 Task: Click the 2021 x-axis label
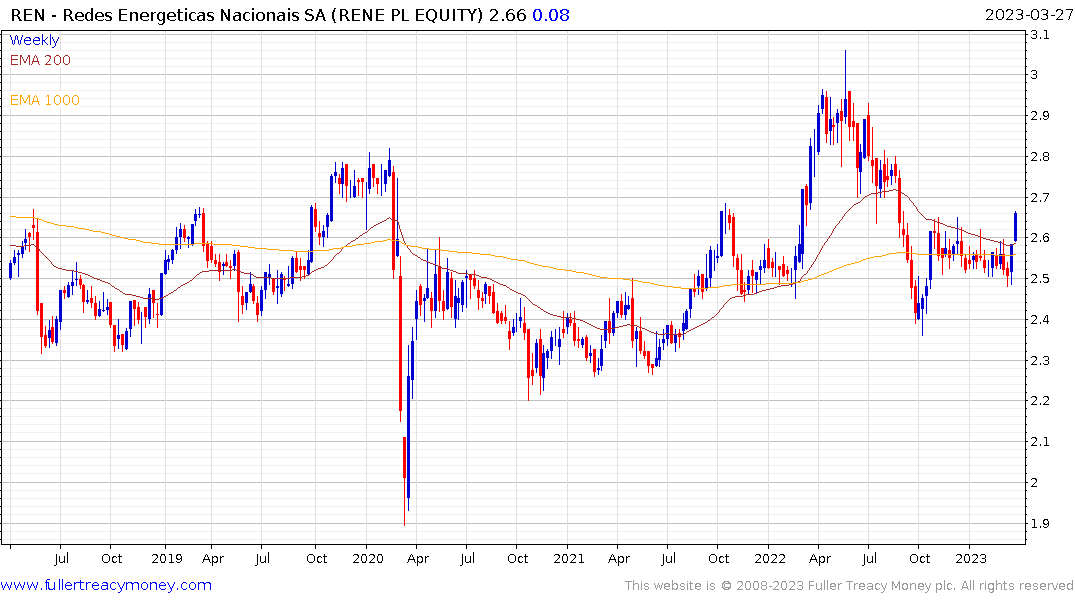click(568, 558)
